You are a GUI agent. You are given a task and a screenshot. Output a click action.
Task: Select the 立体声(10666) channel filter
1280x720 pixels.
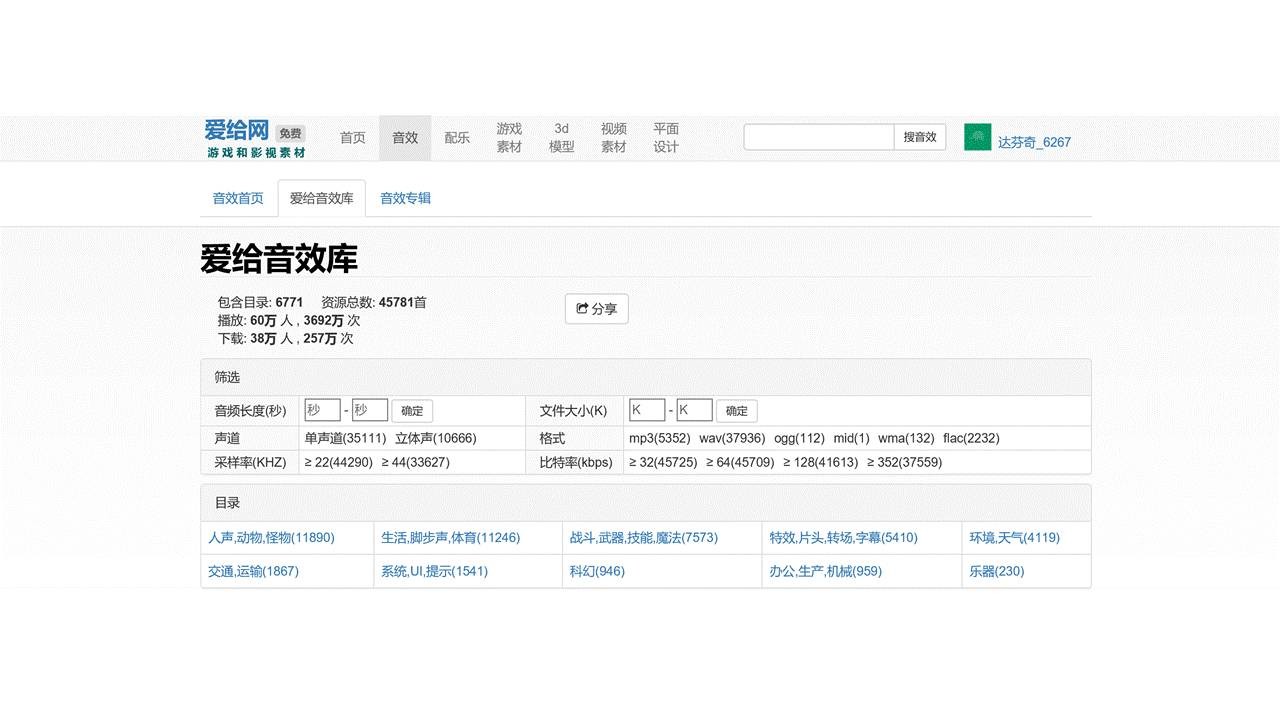pos(436,438)
